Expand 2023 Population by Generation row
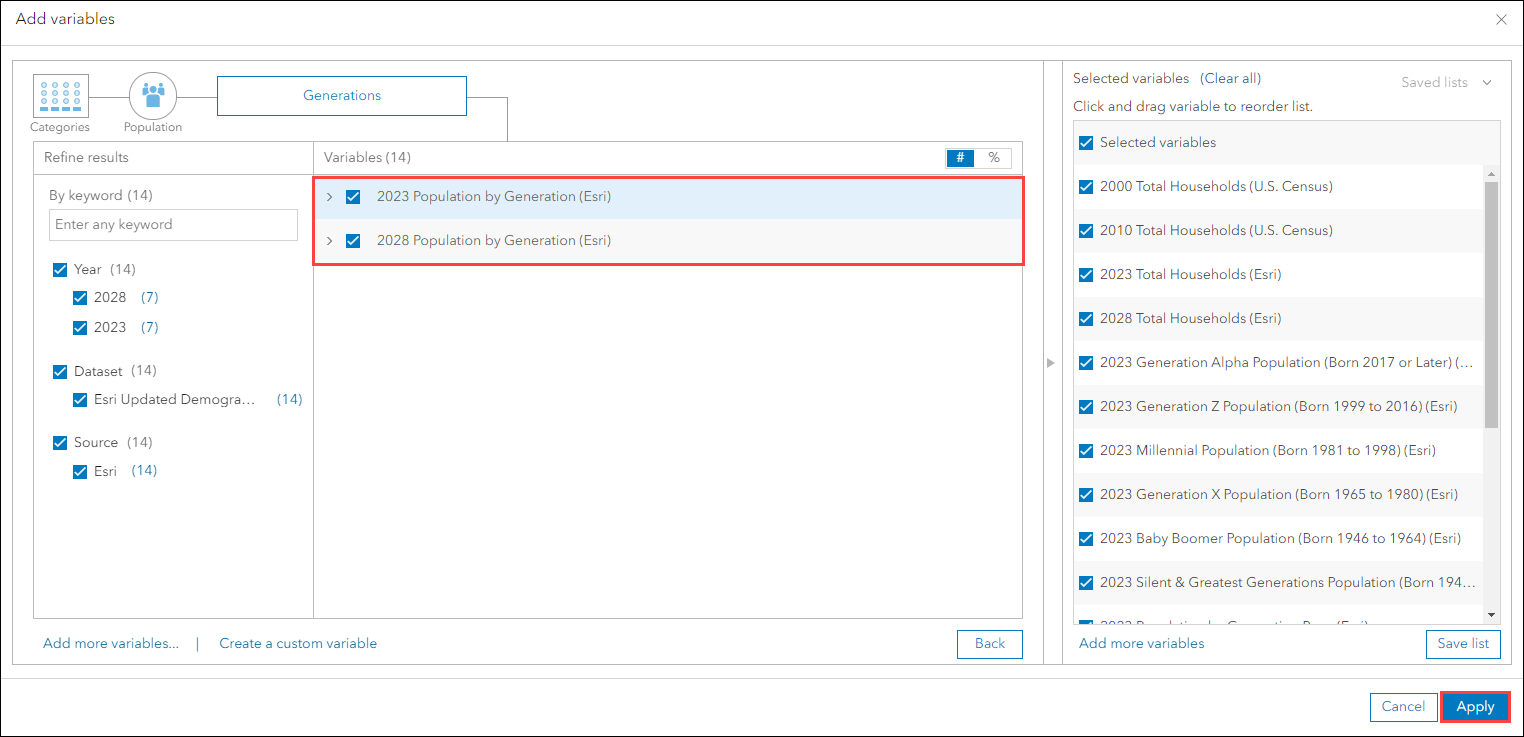1524x737 pixels. (x=329, y=197)
